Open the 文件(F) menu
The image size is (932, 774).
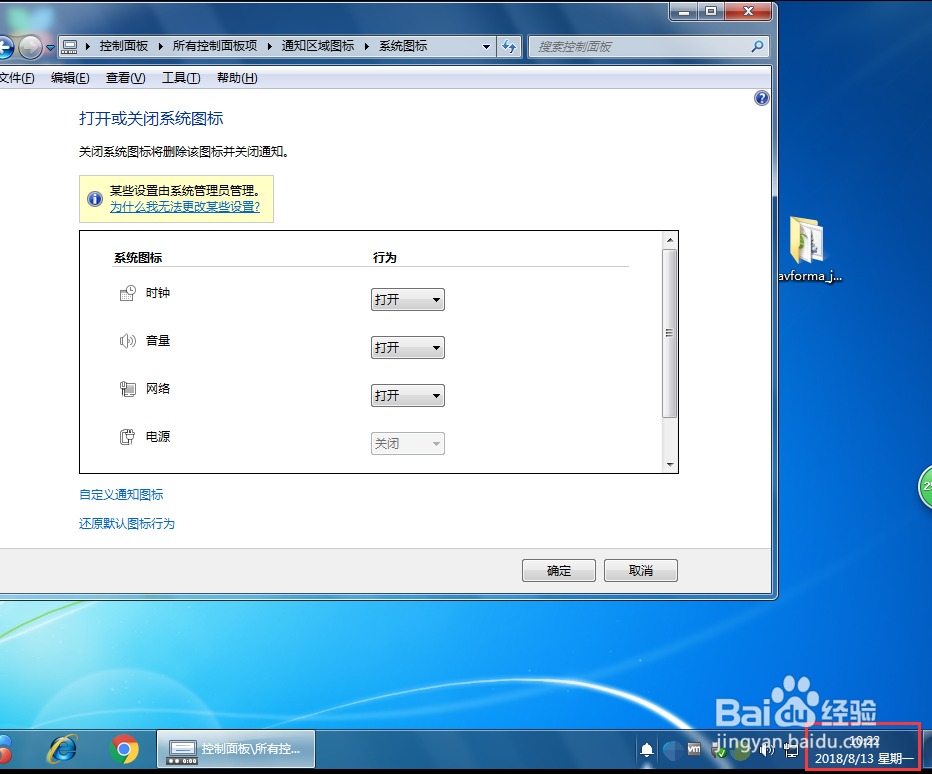pos(17,78)
